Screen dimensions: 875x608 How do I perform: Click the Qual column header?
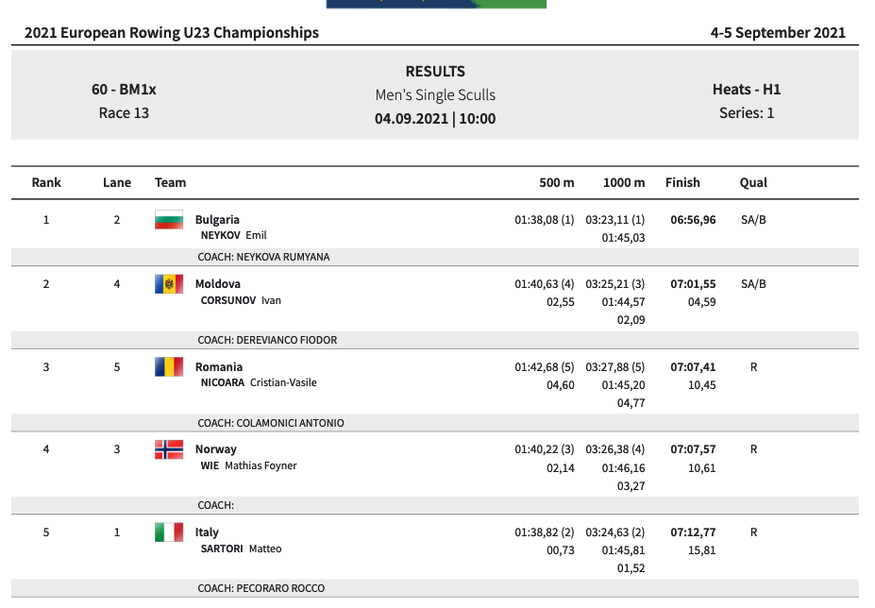[753, 182]
